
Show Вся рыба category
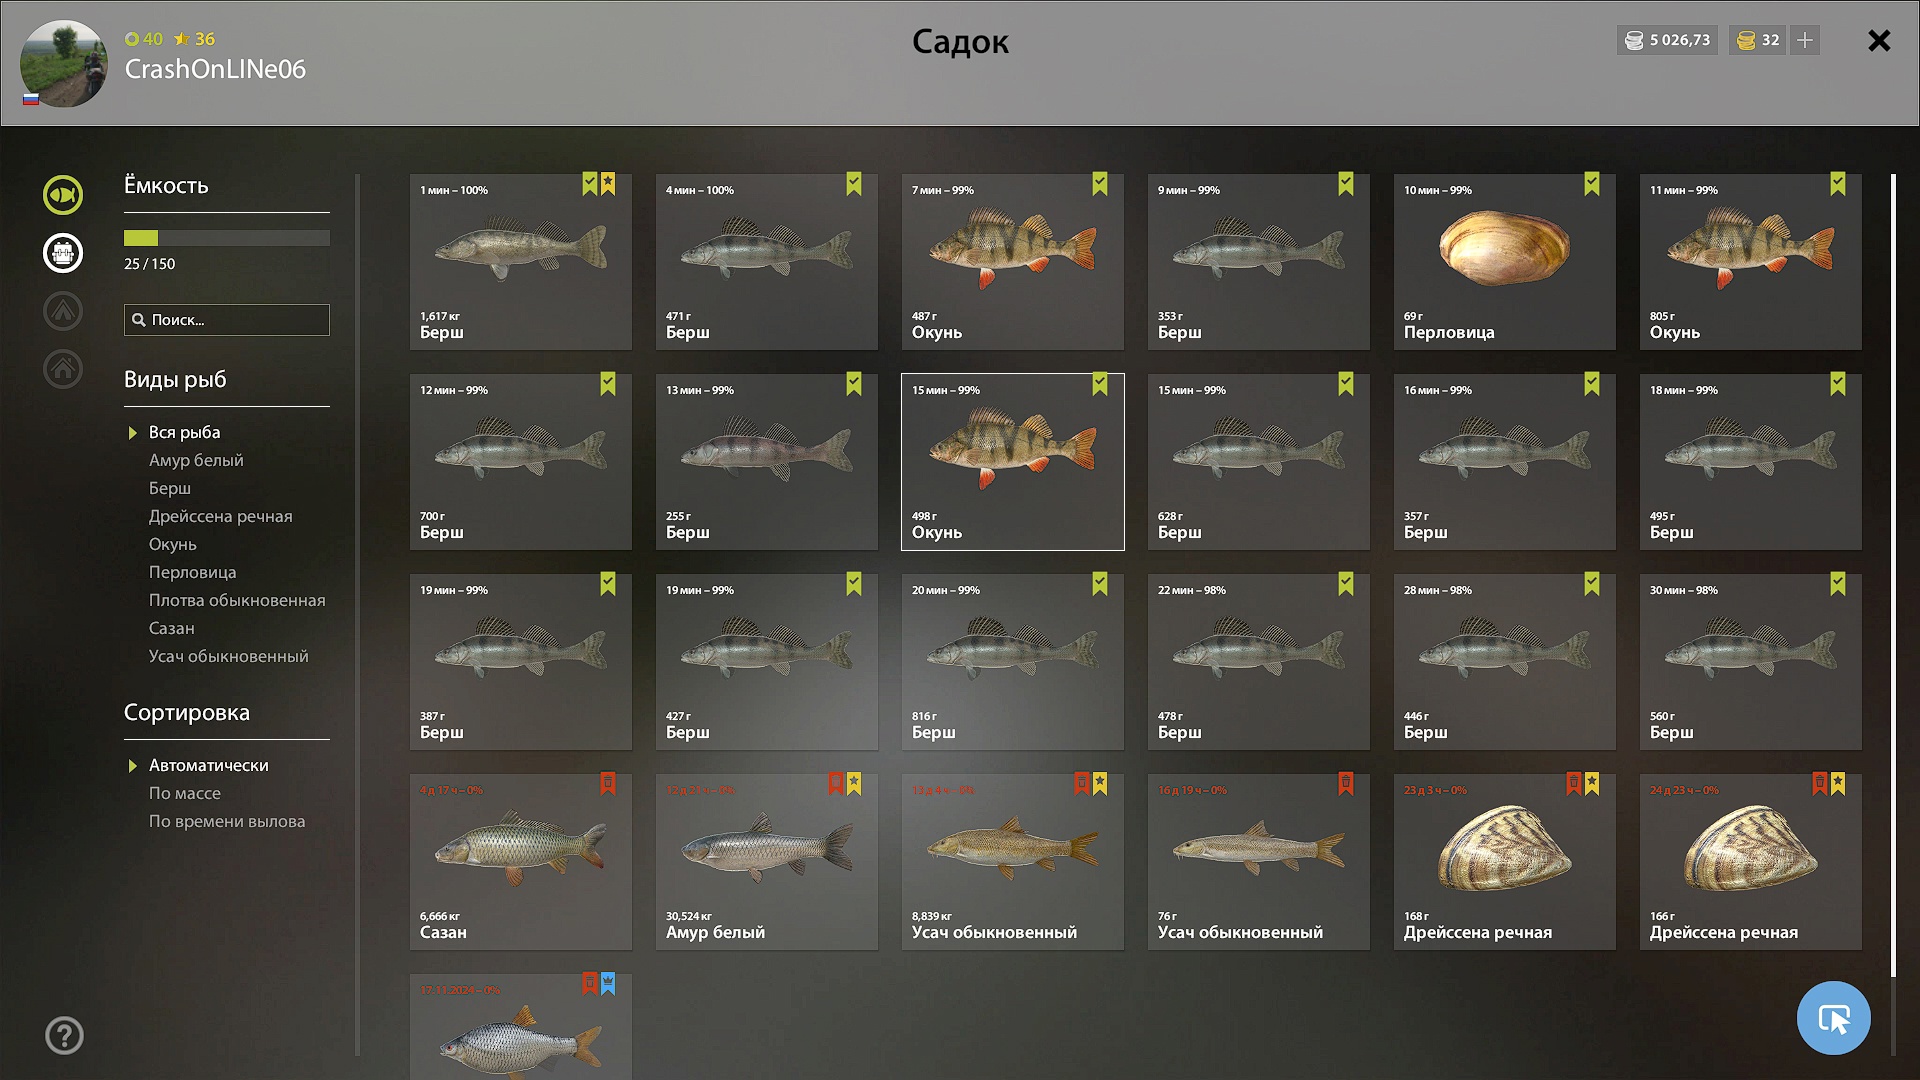coord(185,432)
